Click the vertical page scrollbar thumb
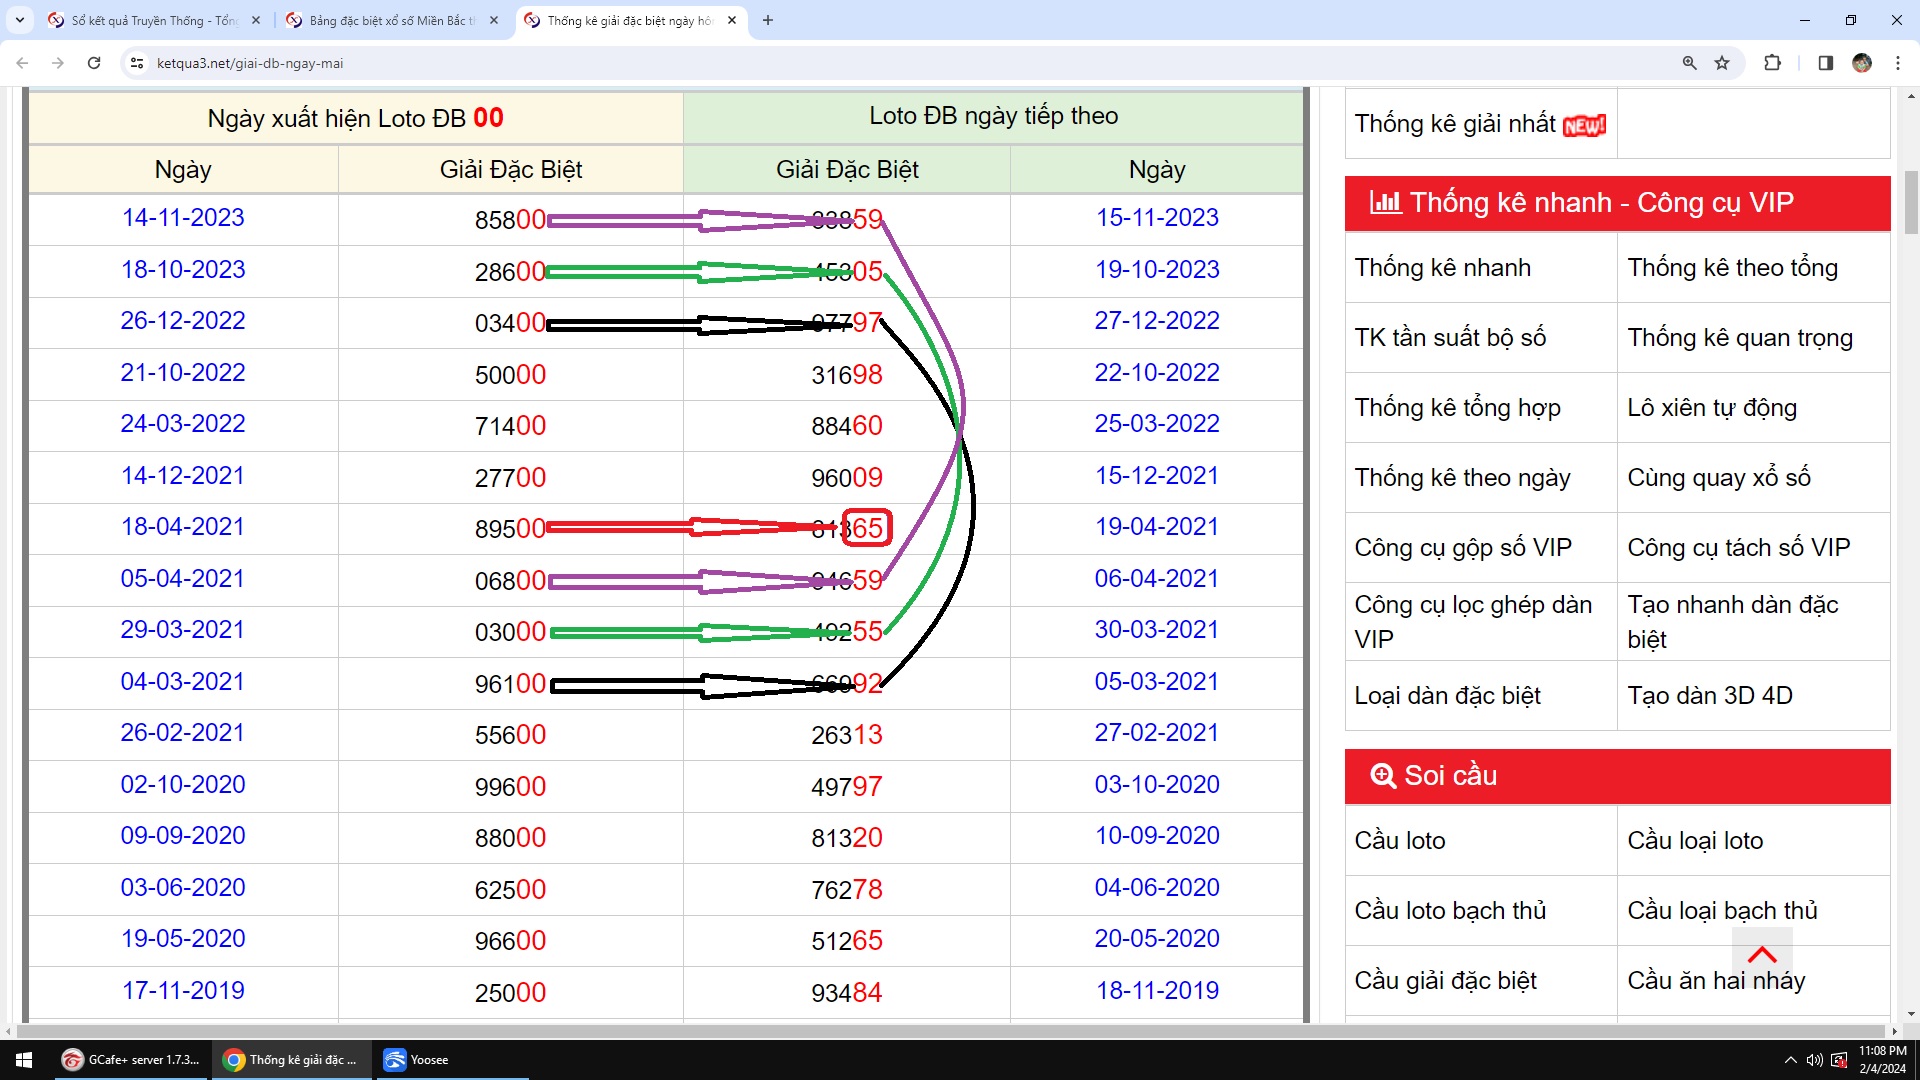Image resolution: width=1920 pixels, height=1080 pixels. 1911,200
